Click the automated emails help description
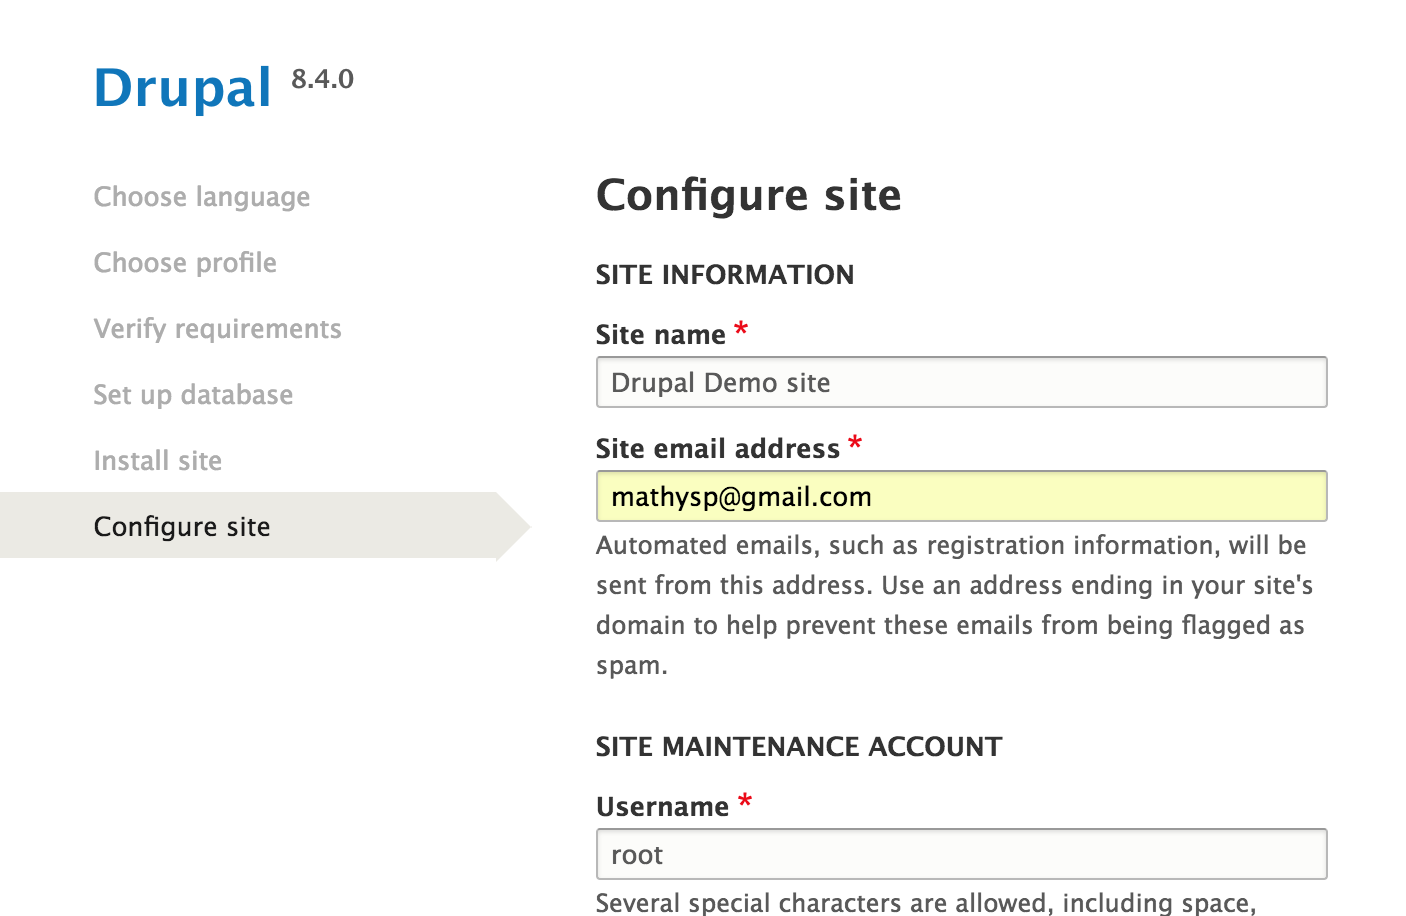1406x916 pixels. point(955,605)
